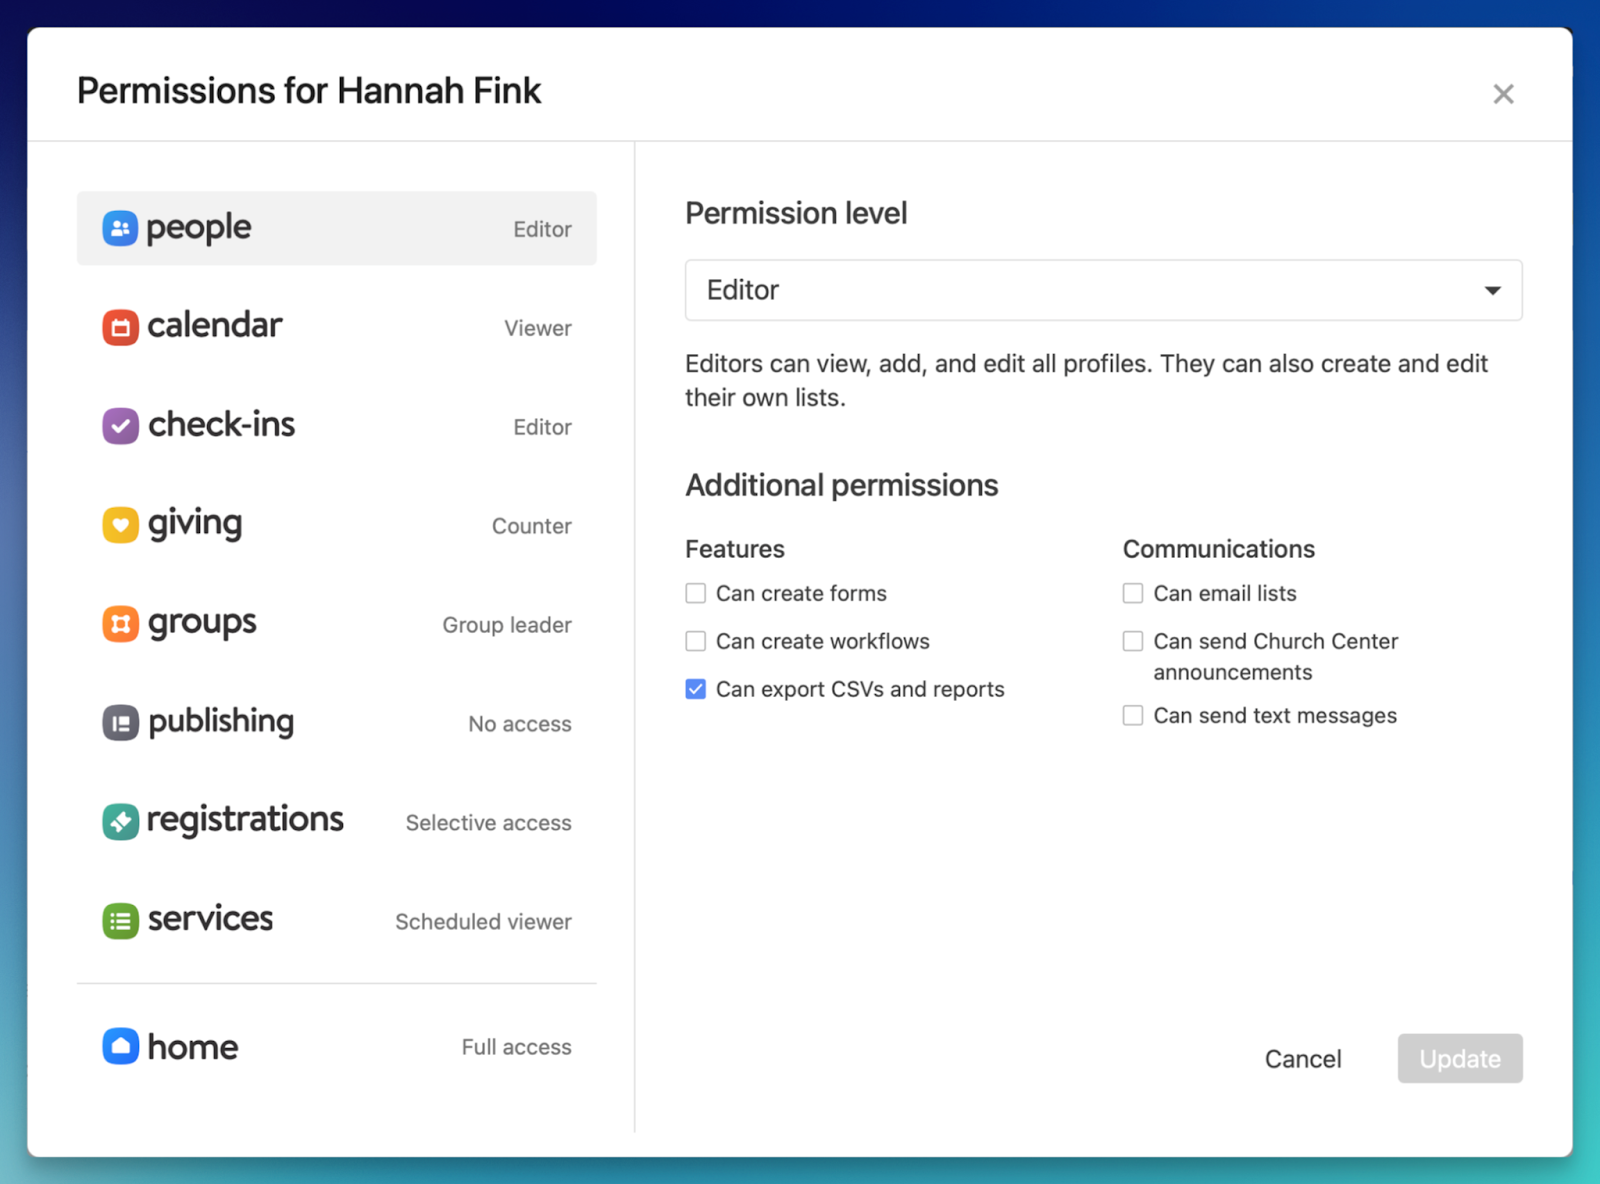The height and width of the screenshot is (1184, 1600).
Task: Select the orange Groups icon
Action: [x=120, y=624]
